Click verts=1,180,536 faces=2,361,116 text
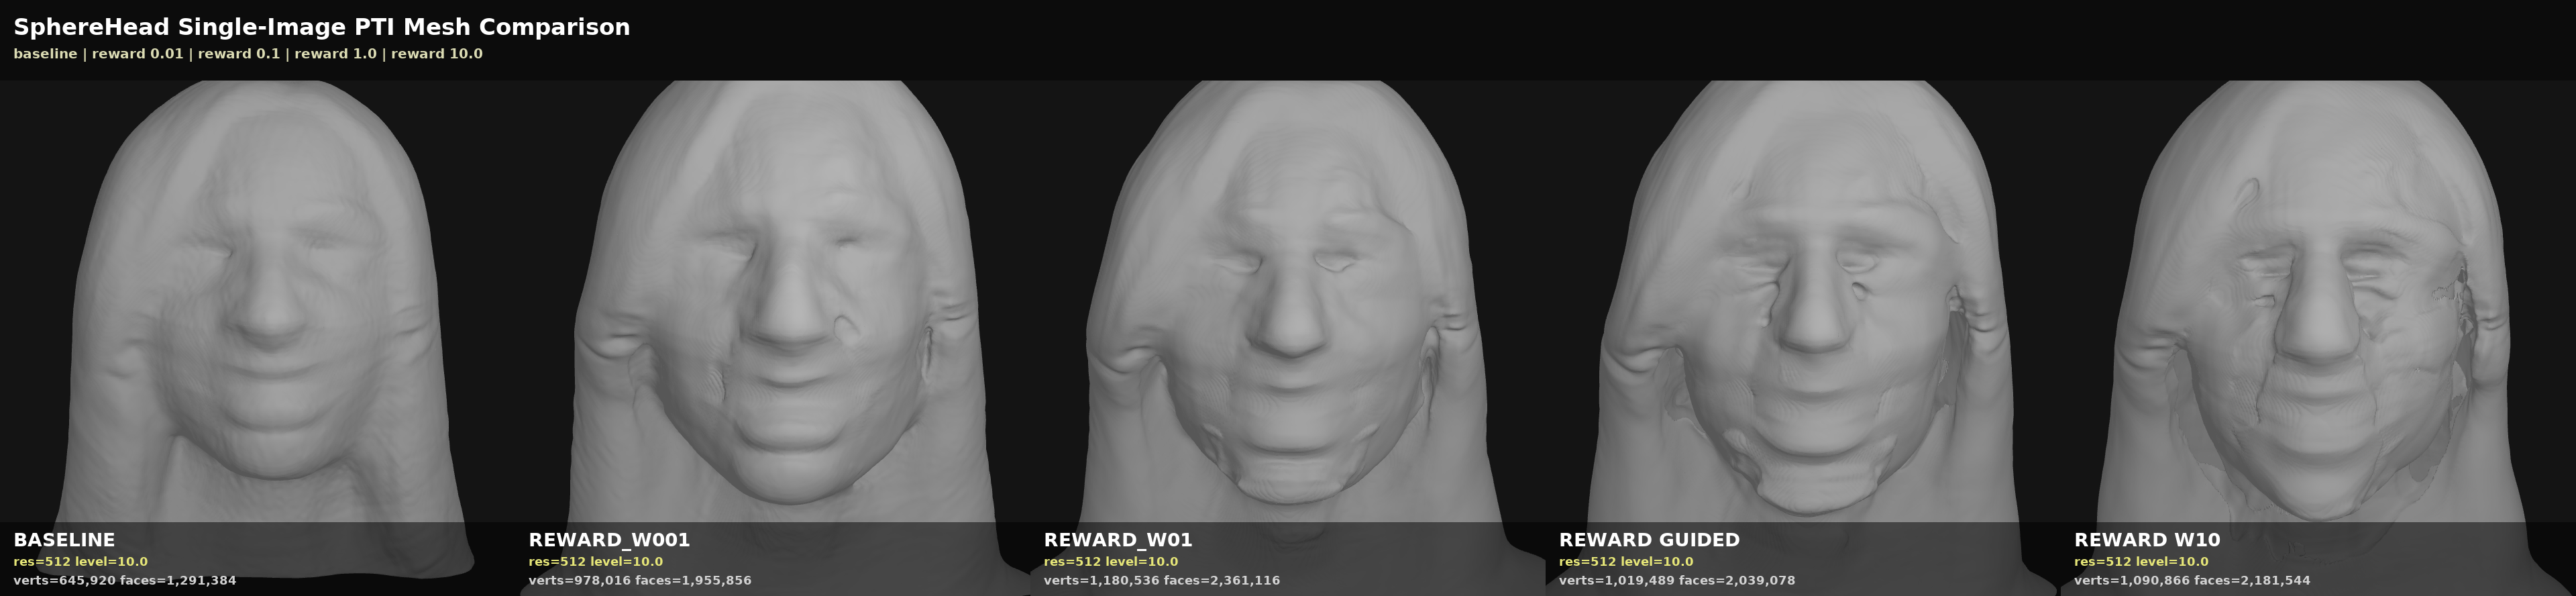This screenshot has height=596, width=2576. [1162, 580]
